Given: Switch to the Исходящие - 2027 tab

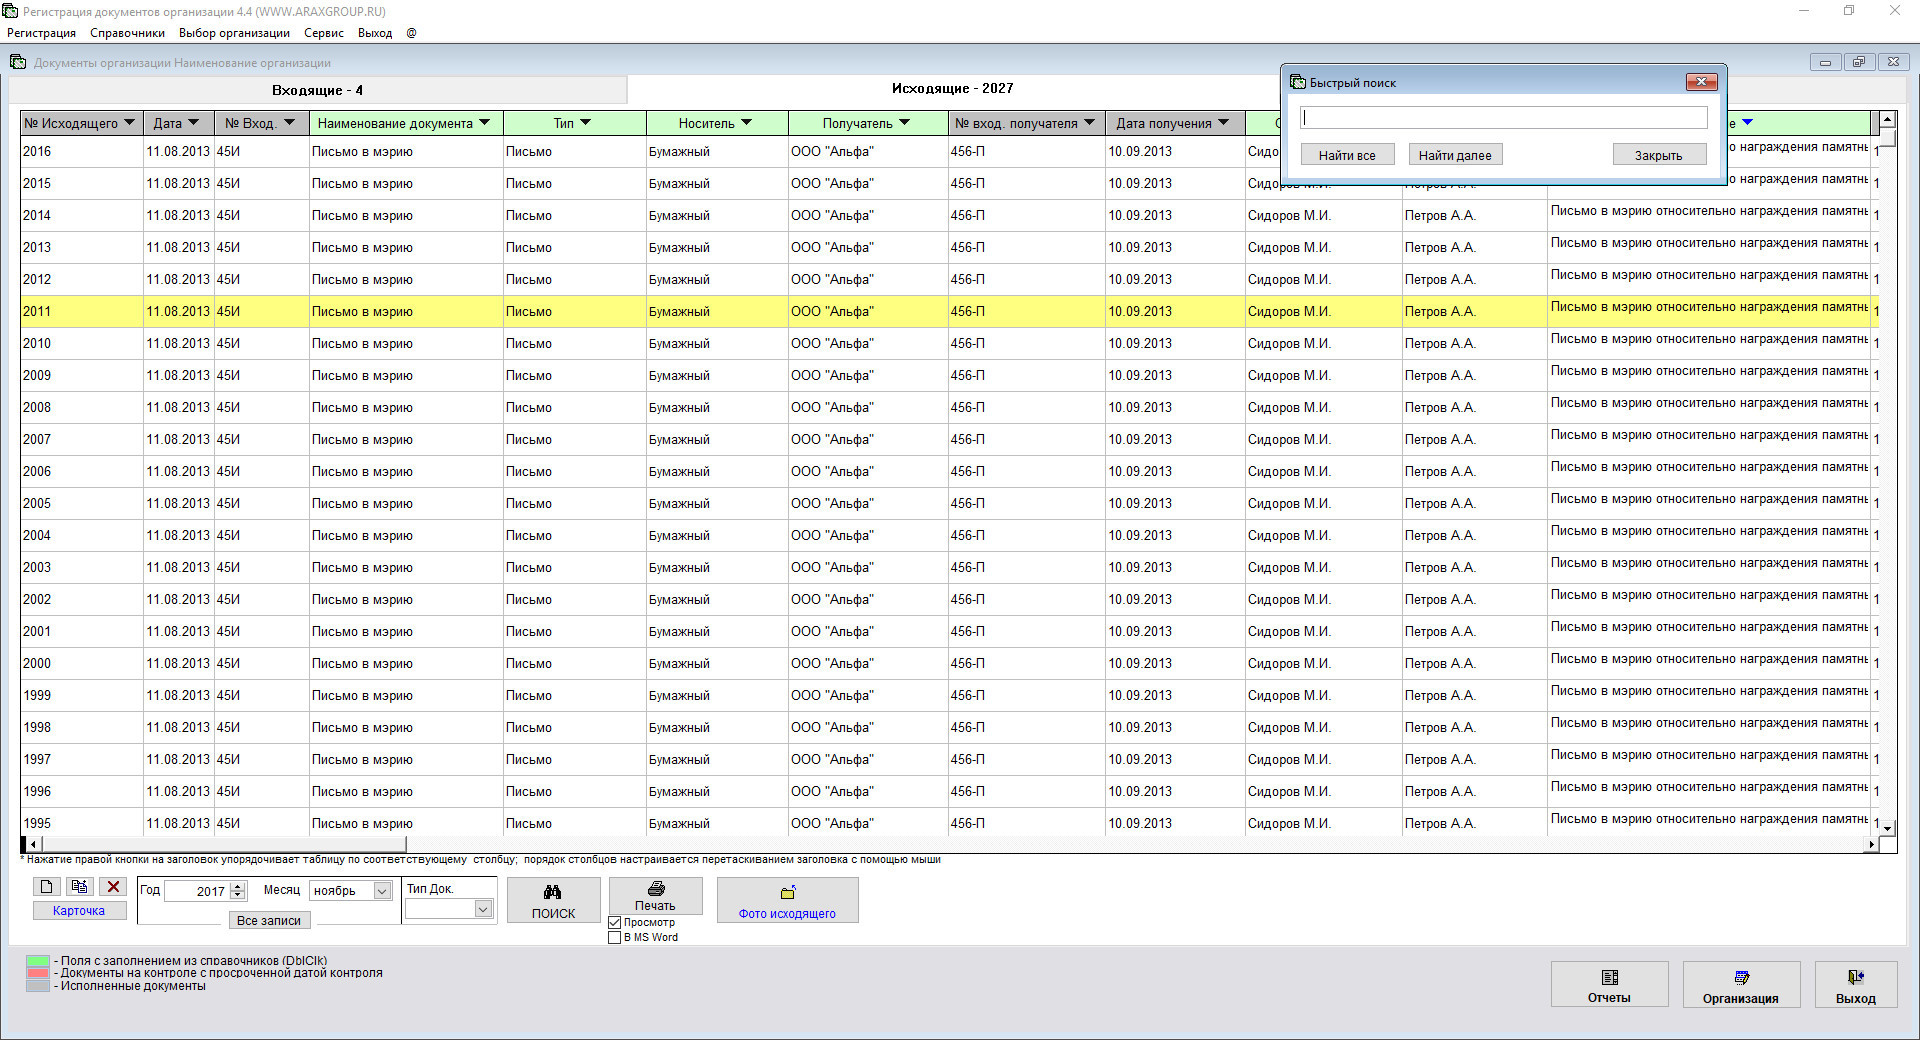Looking at the screenshot, I should pos(953,89).
